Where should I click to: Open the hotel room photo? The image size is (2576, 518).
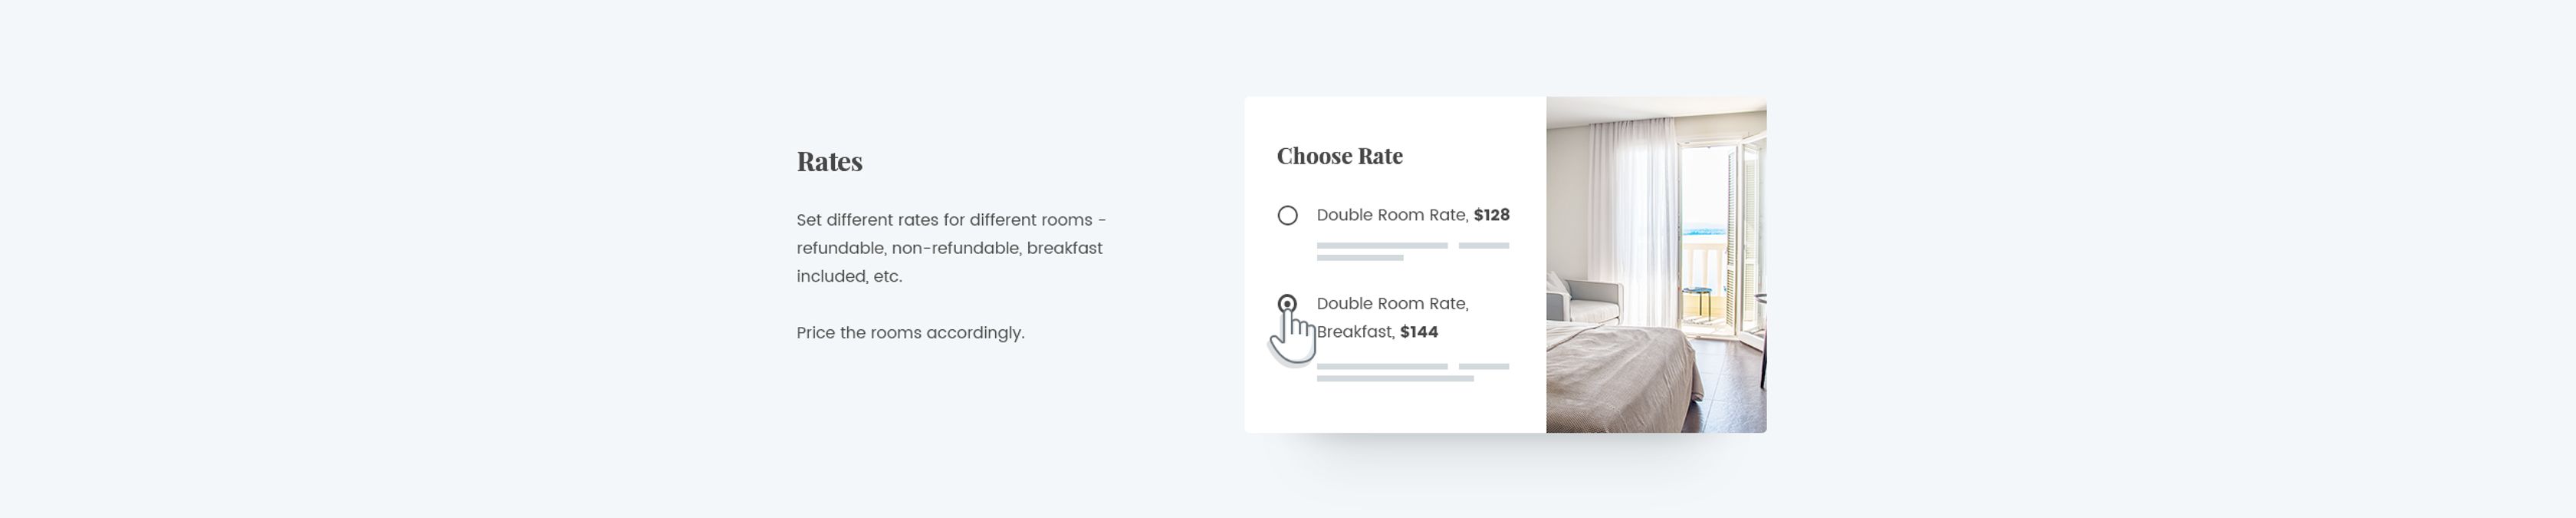1656,265
